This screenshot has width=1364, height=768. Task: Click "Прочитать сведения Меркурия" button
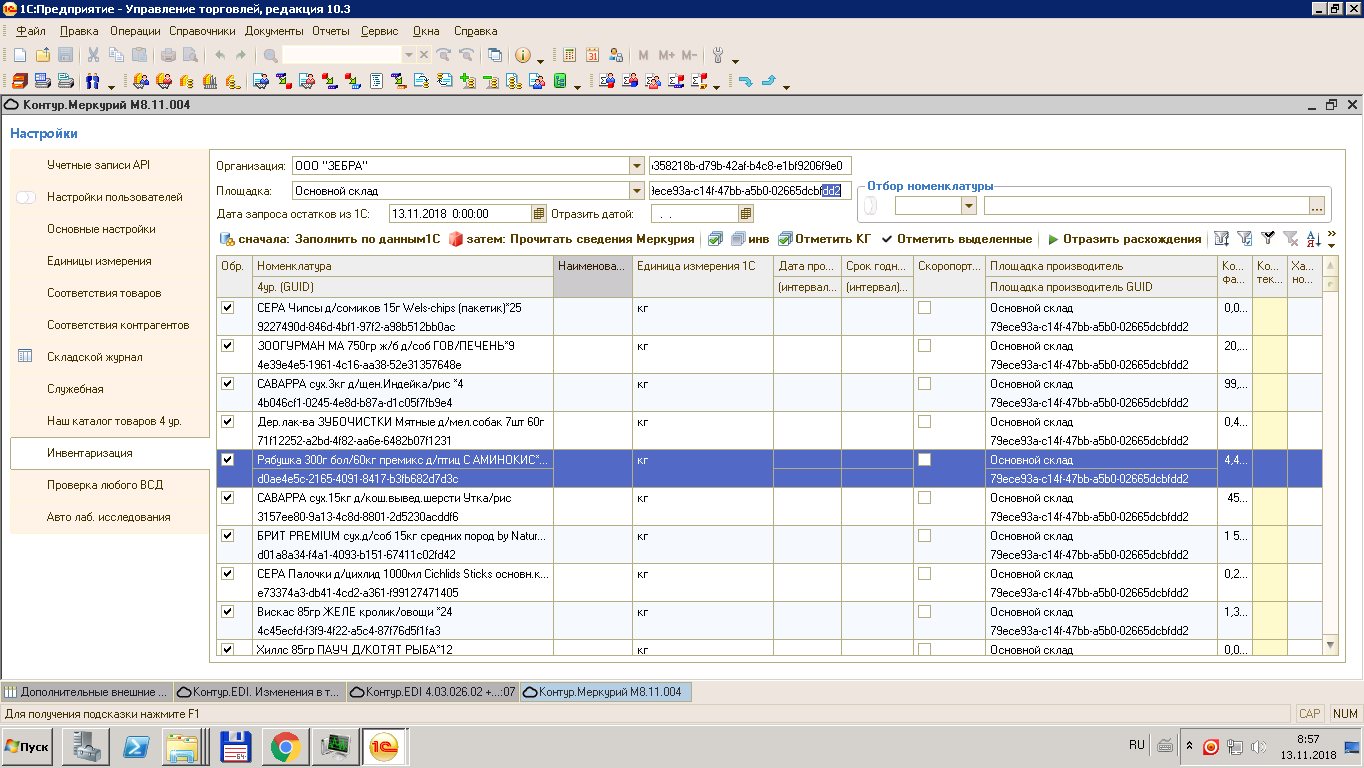point(571,239)
